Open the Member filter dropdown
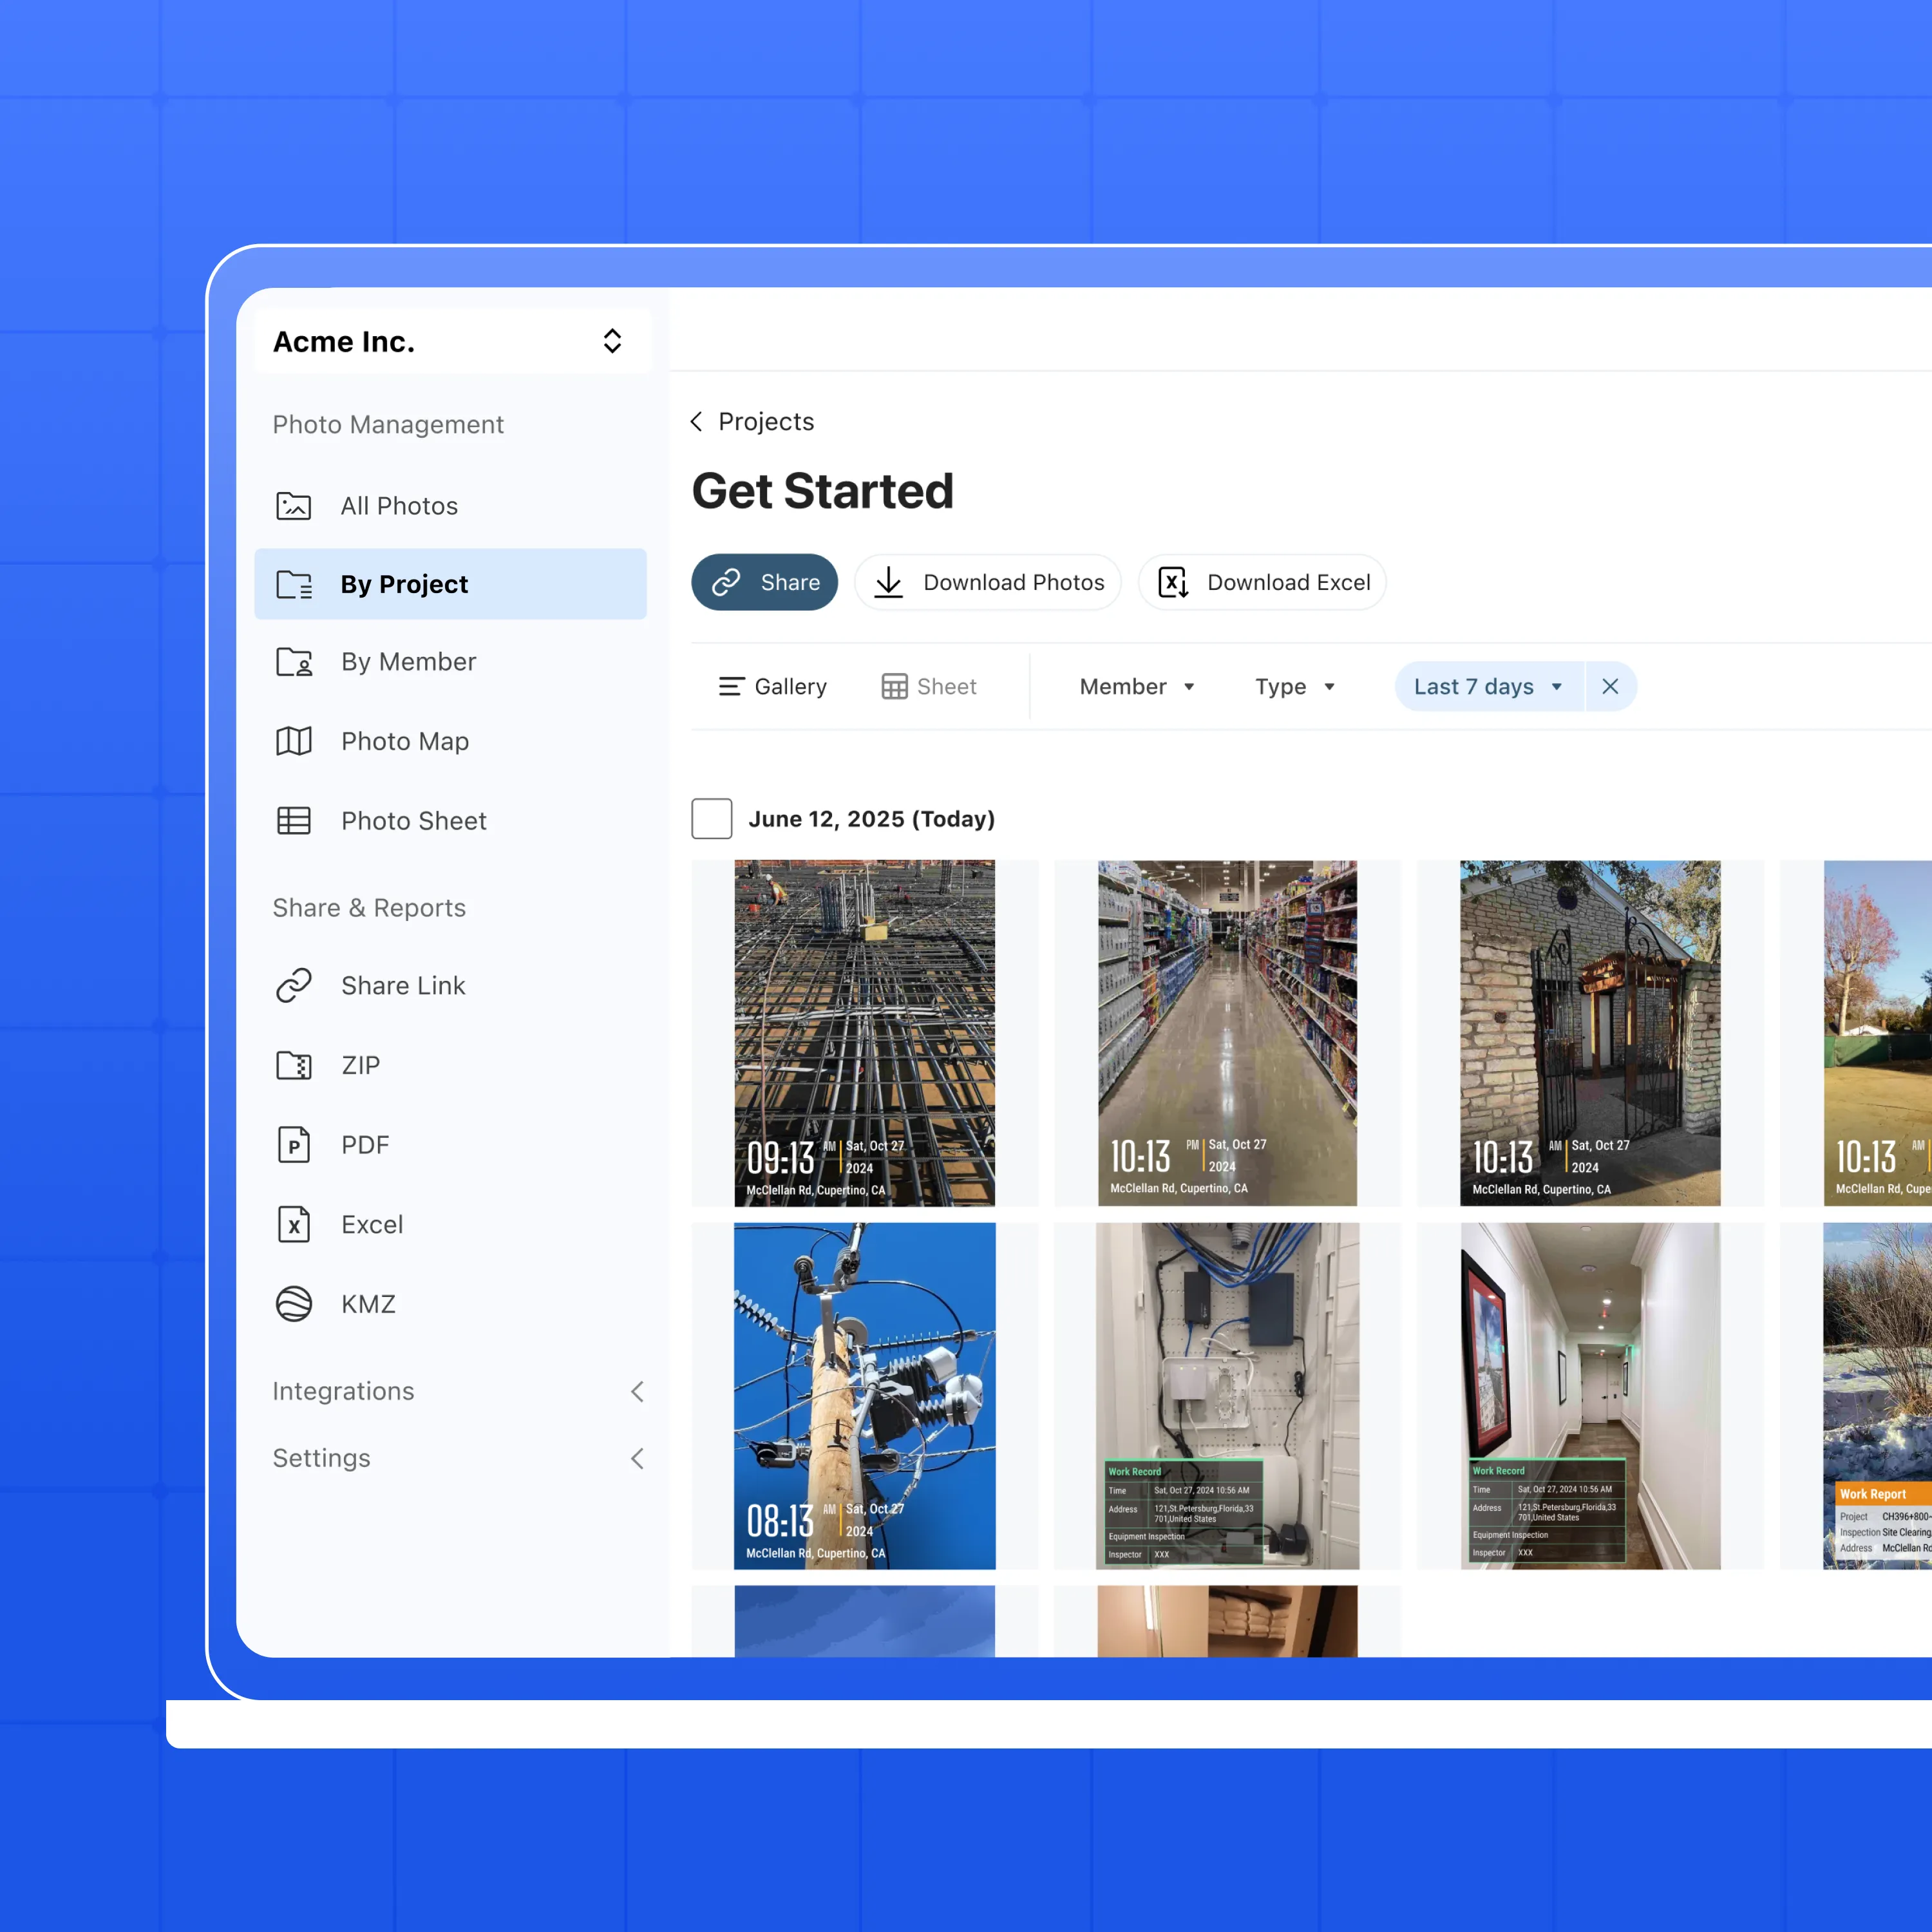1932x1932 pixels. click(x=1137, y=687)
